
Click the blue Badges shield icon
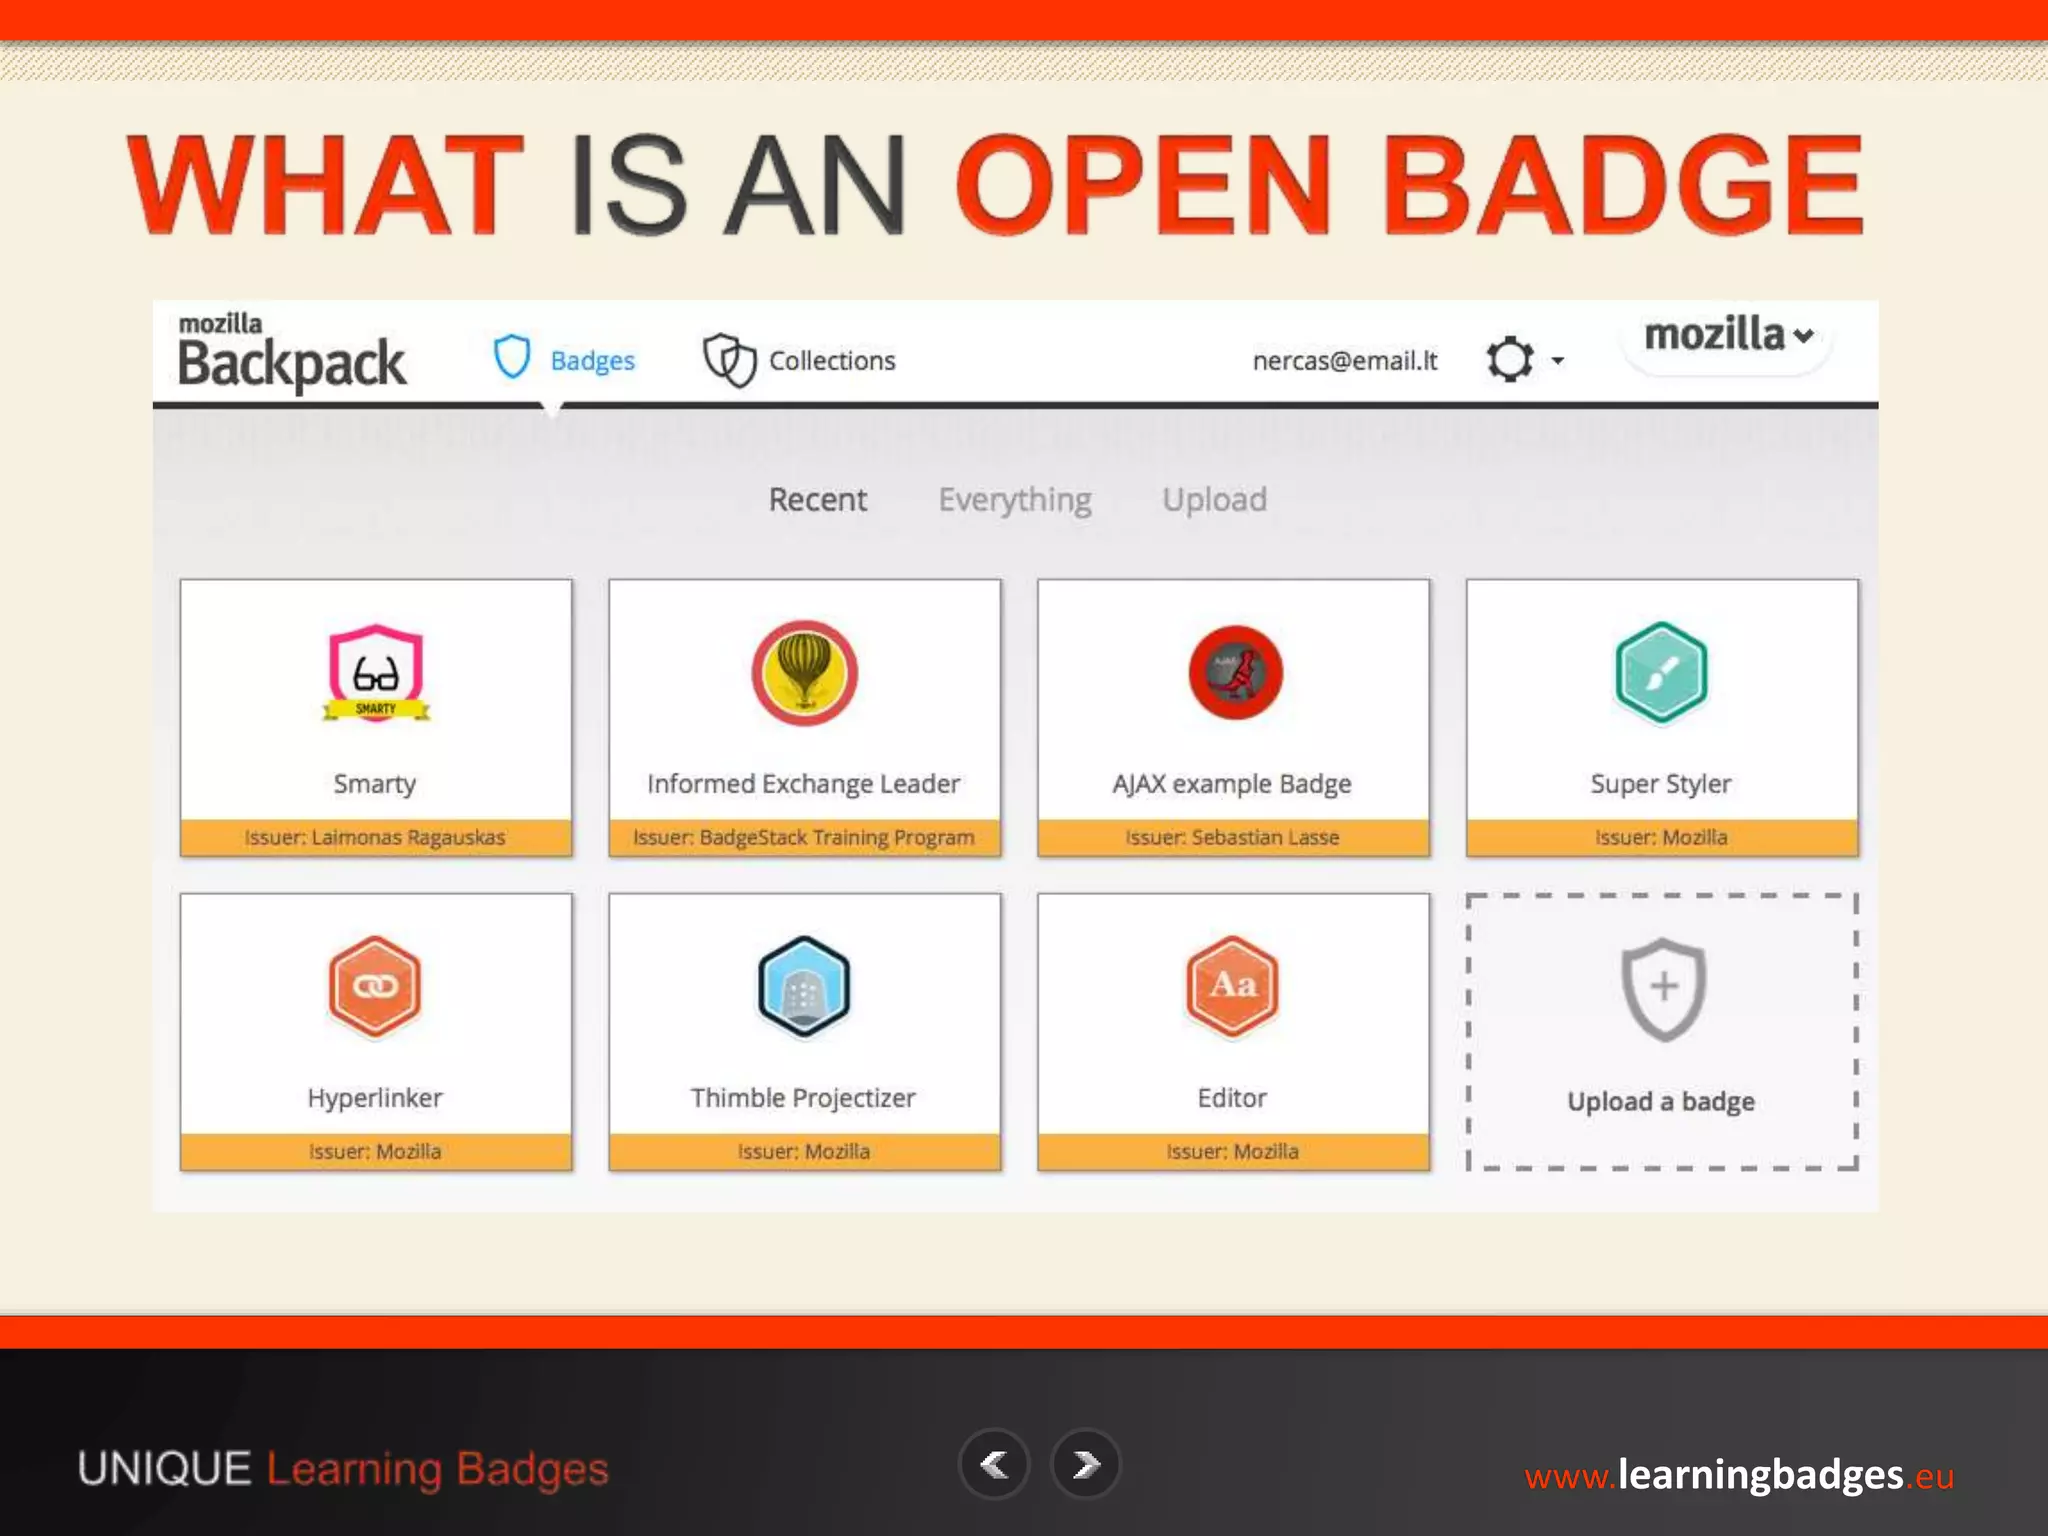coord(512,357)
